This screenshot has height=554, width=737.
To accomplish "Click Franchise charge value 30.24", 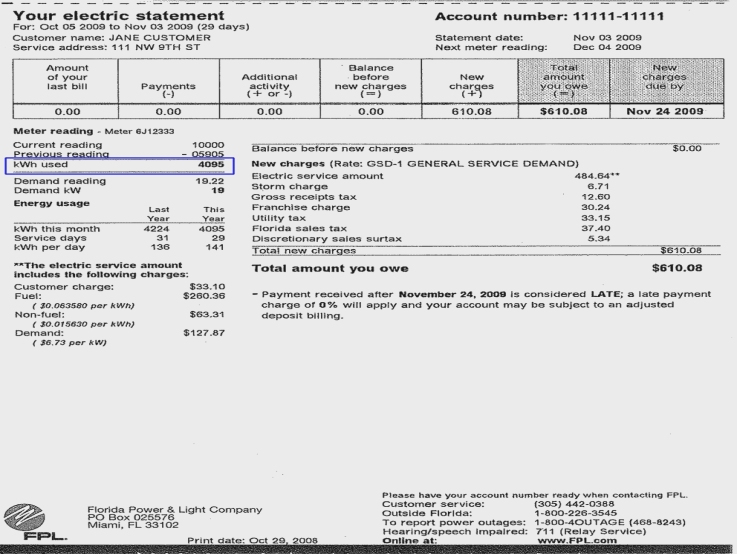I will pyautogui.click(x=596, y=207).
